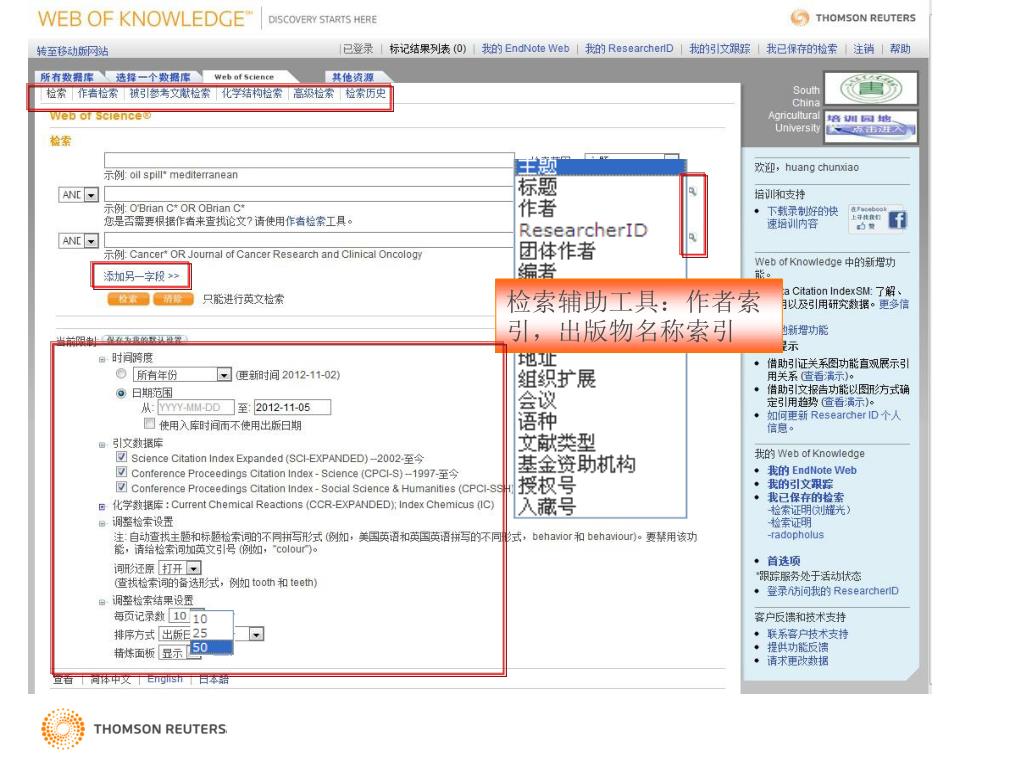Open the 被引参考文献检索 sub-tab

pos(170,93)
